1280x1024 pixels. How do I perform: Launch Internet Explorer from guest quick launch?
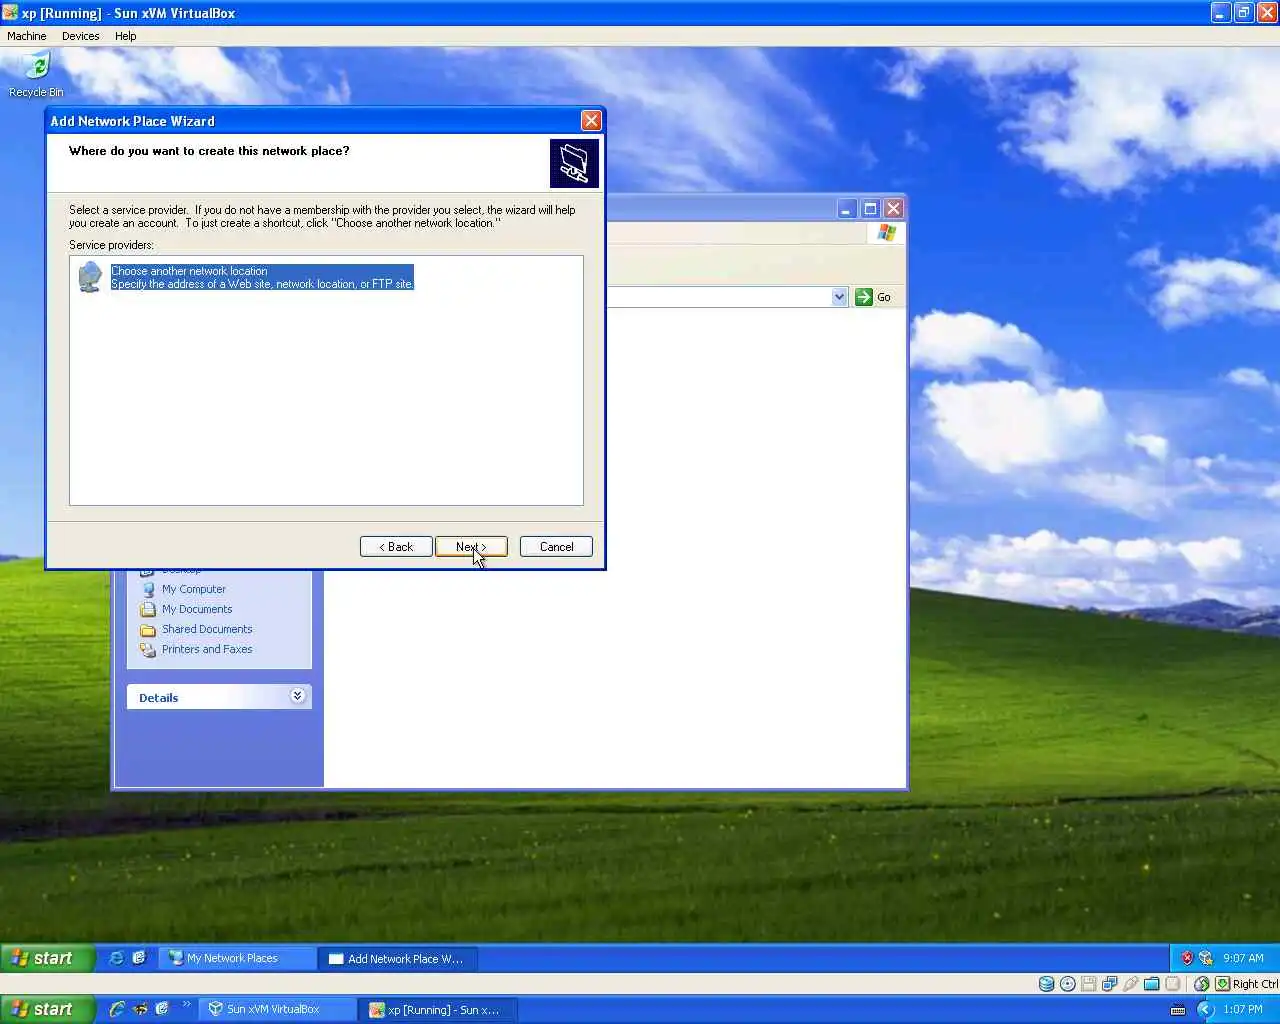coord(117,958)
